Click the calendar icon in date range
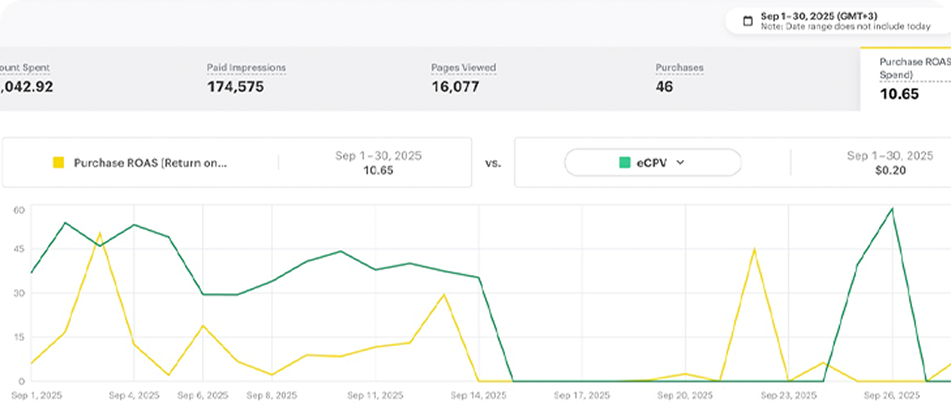Screen dimensions: 951x417 point(748,21)
